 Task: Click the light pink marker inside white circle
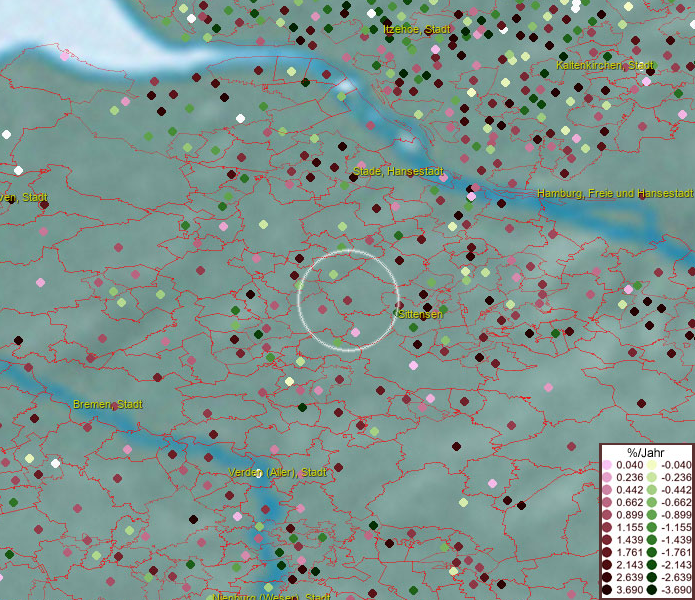point(355,332)
